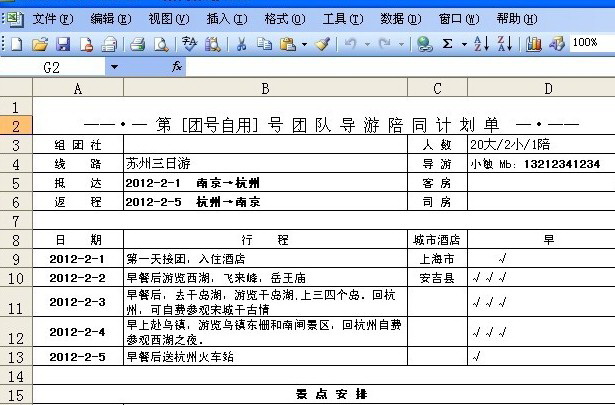Expand the Undo history dropdown arrow
Viewport: 615px width, 405px height.
367,44
